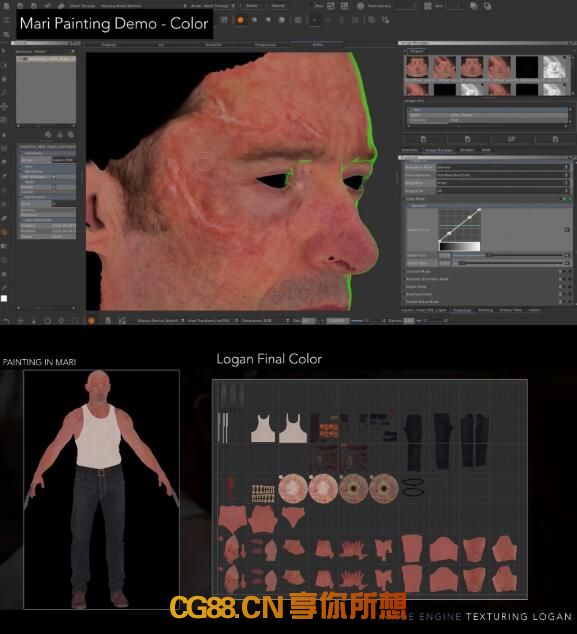Switch to the Shelf tab
Screen dimensions: 577x634
coord(486,150)
